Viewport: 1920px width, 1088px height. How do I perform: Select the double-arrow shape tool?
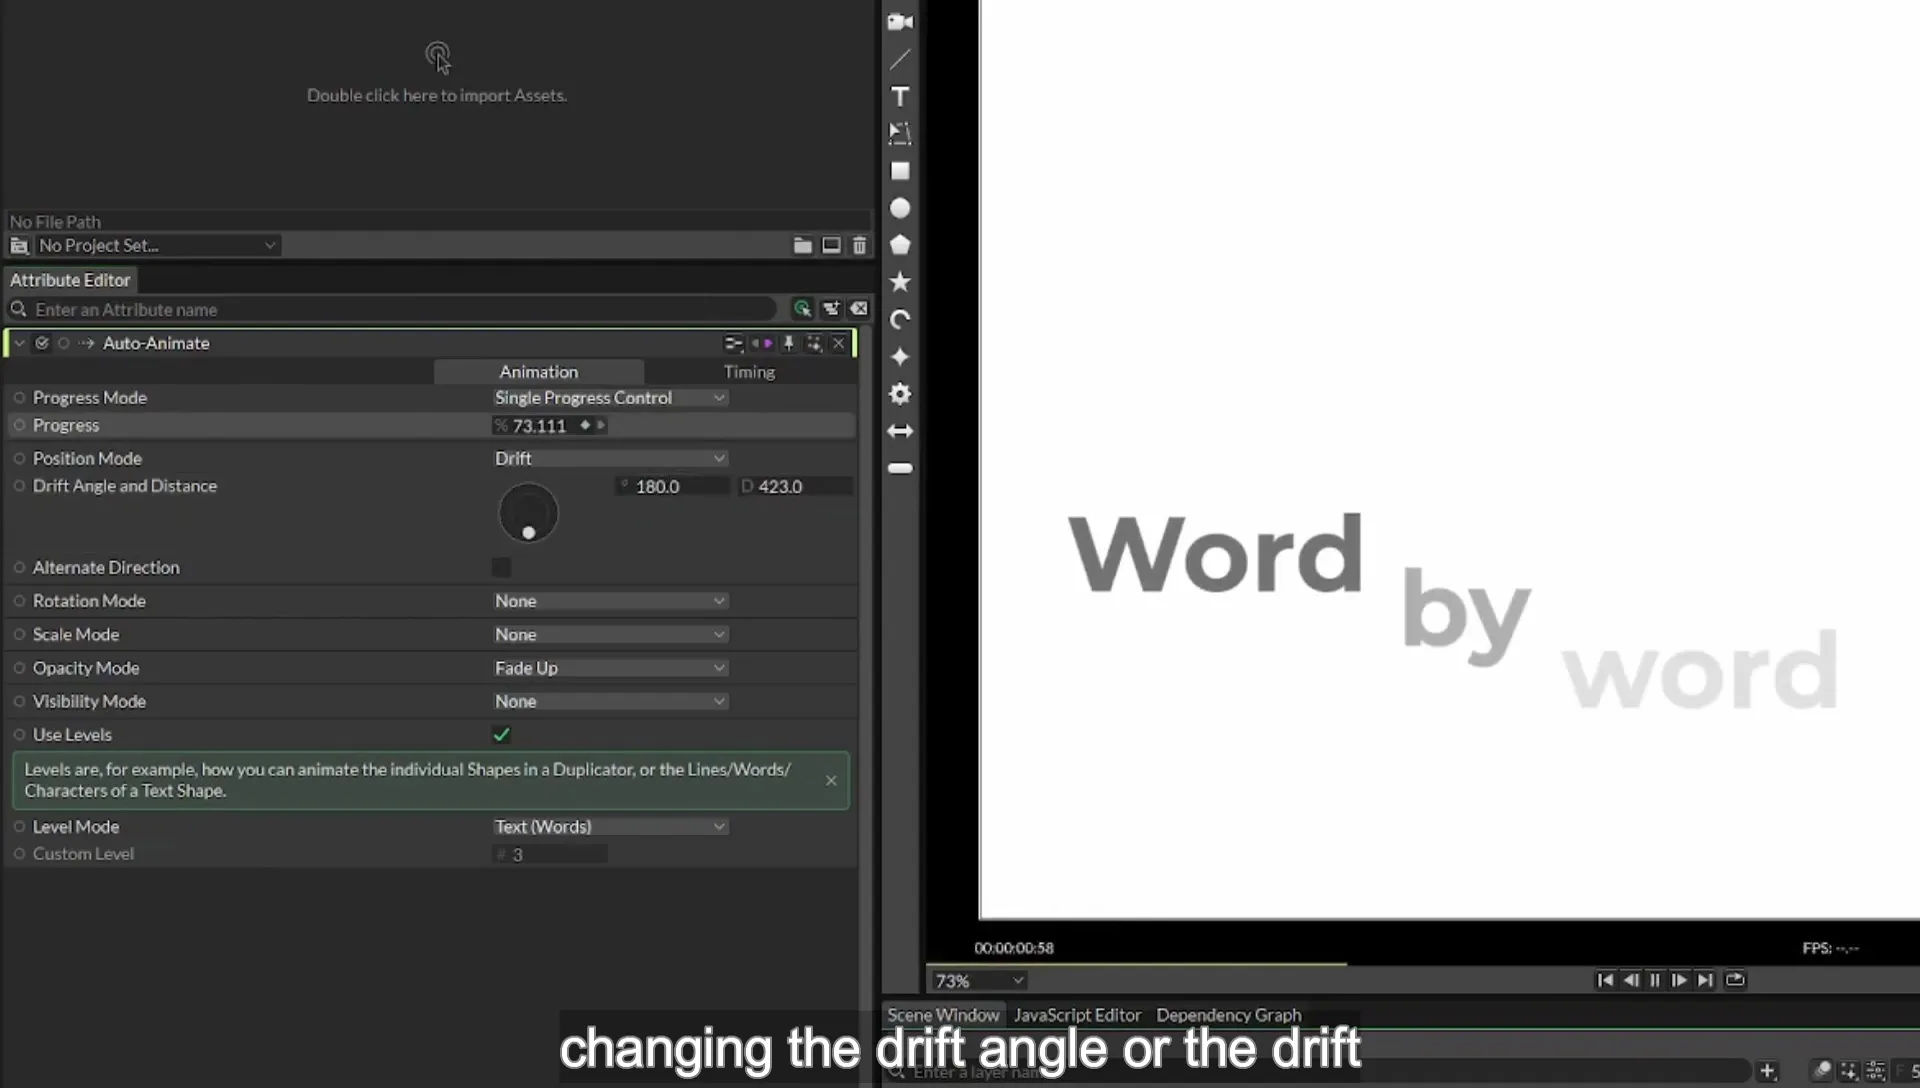coord(900,431)
